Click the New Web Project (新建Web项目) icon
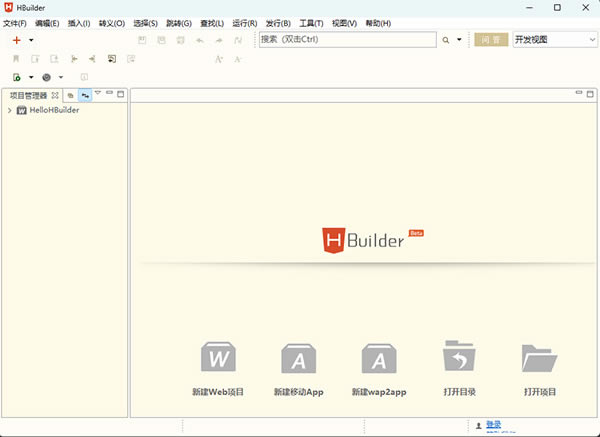The height and width of the screenshot is (437, 600). pos(218,358)
